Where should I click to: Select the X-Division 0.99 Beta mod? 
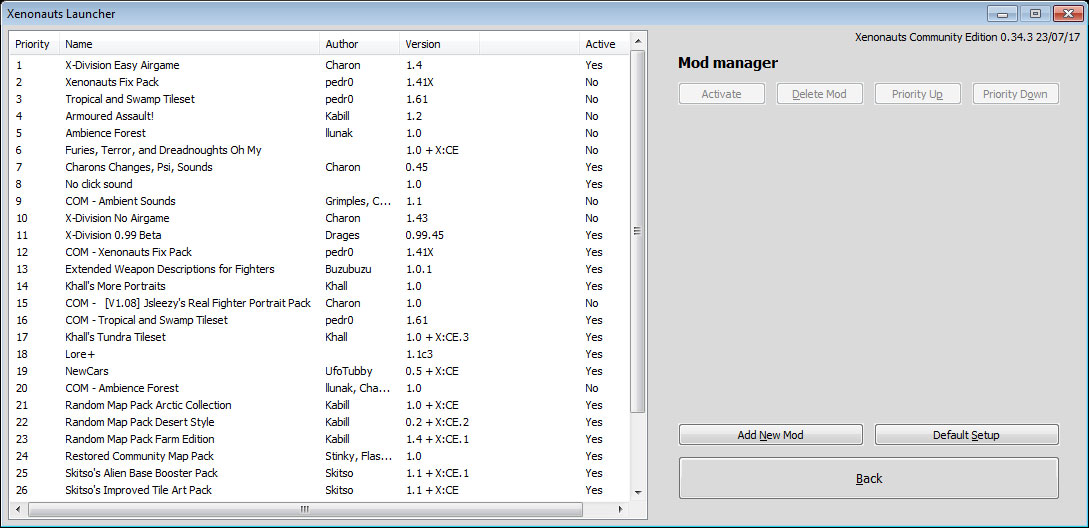[x=319, y=236]
